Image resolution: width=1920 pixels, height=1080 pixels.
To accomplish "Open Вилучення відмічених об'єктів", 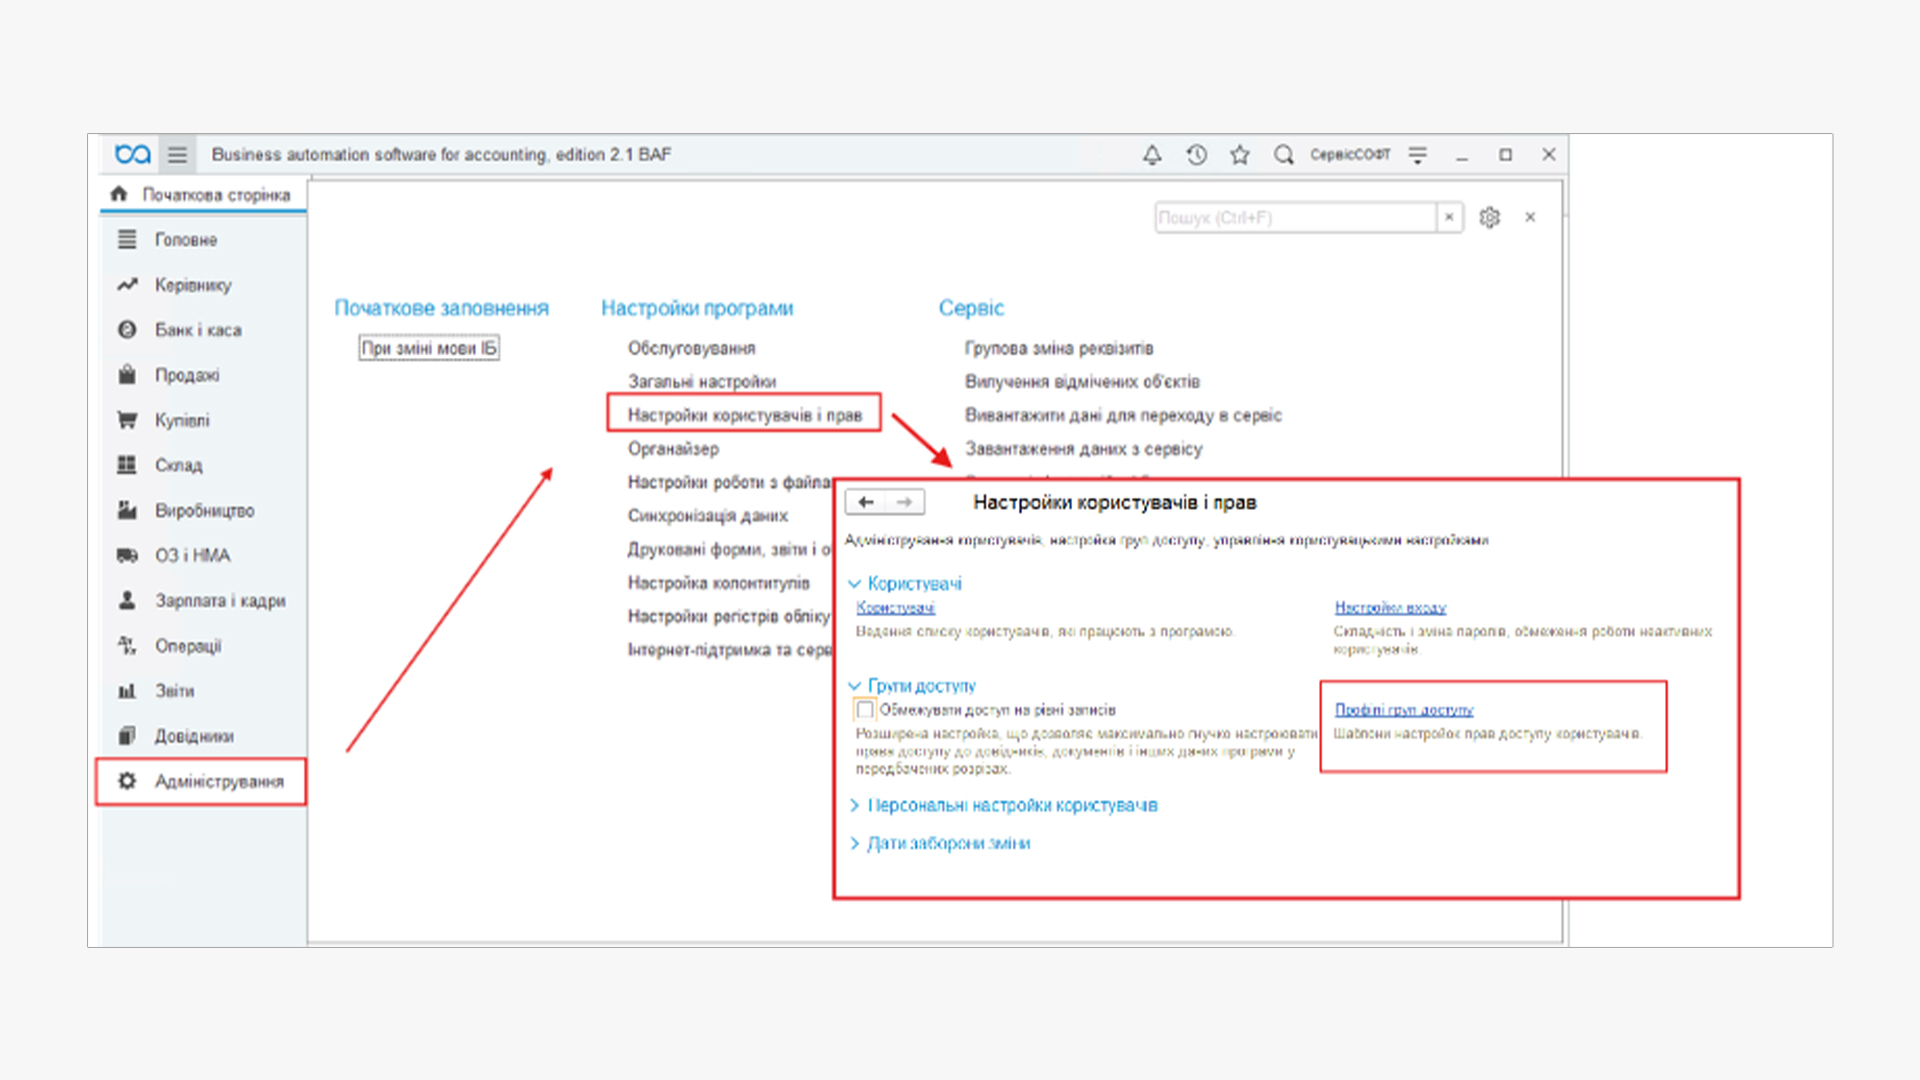I will pos(1082,382).
